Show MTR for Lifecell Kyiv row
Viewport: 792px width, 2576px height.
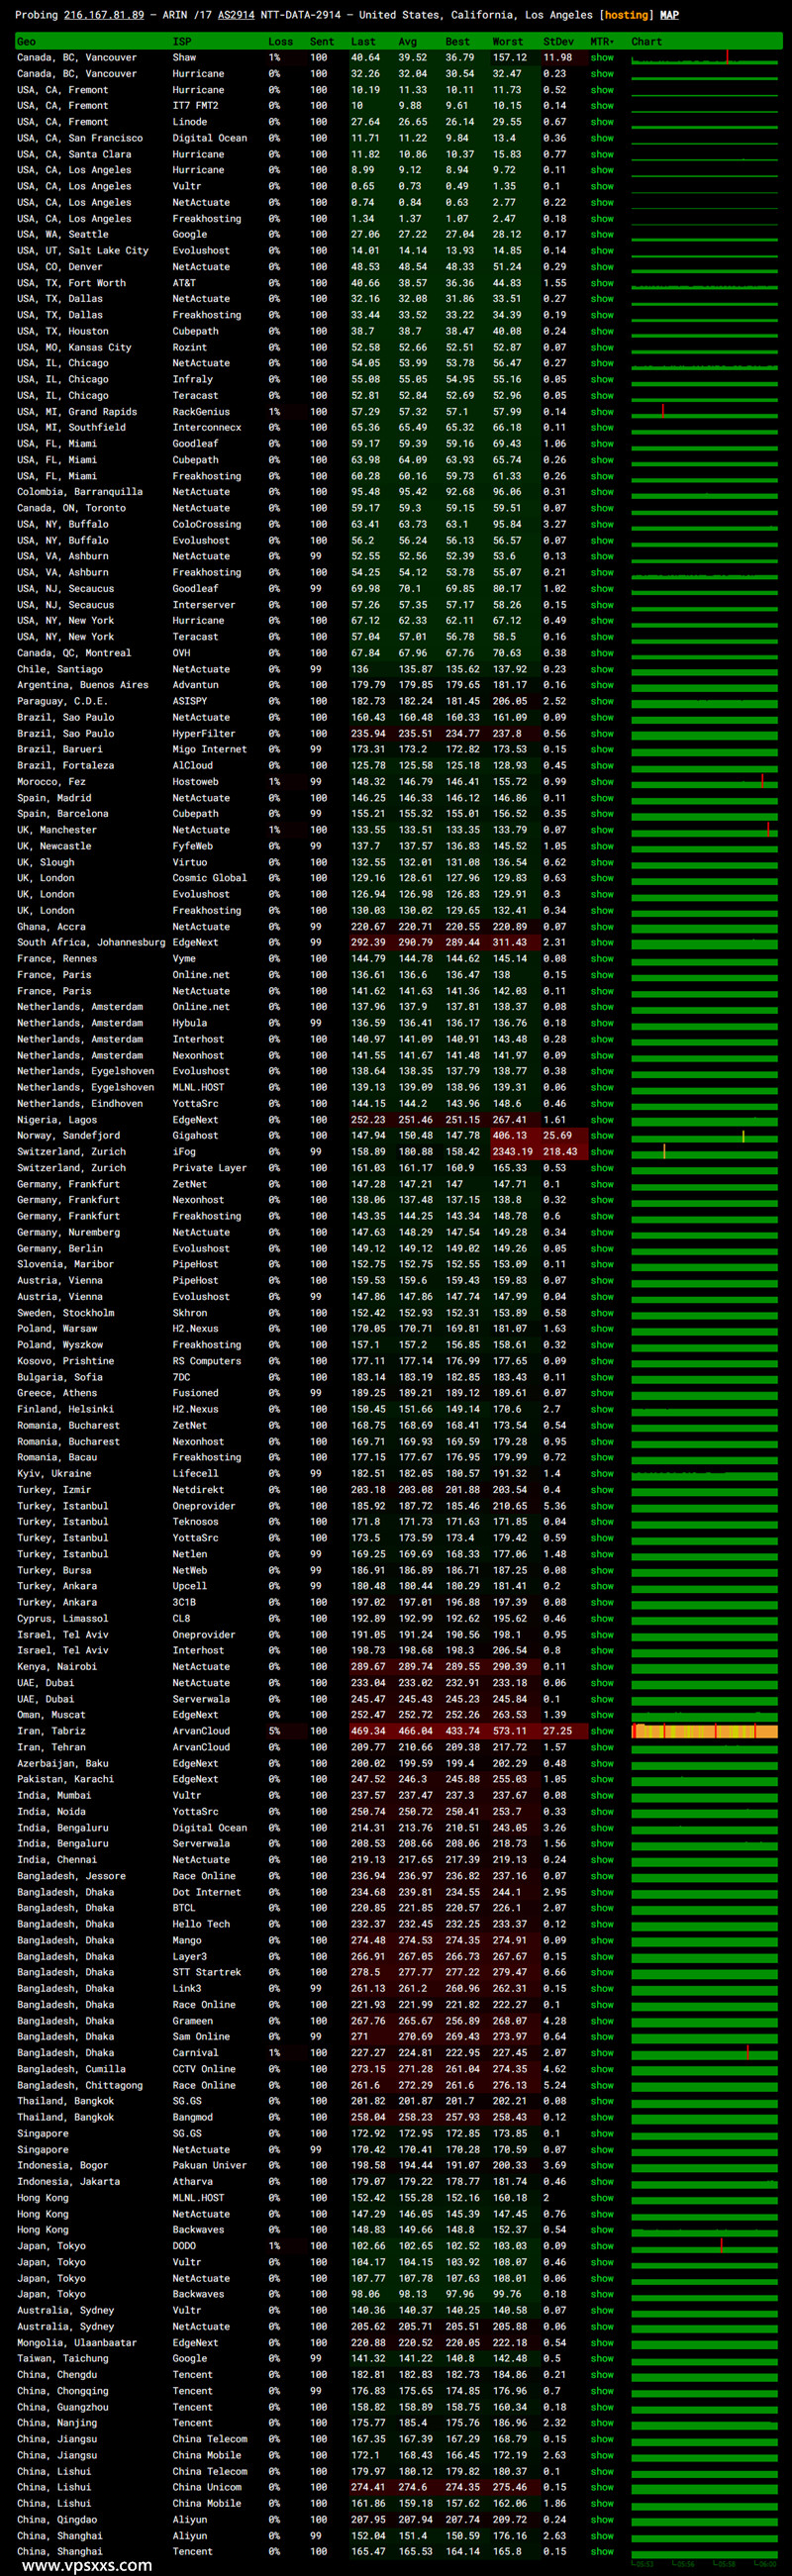click(x=602, y=1473)
